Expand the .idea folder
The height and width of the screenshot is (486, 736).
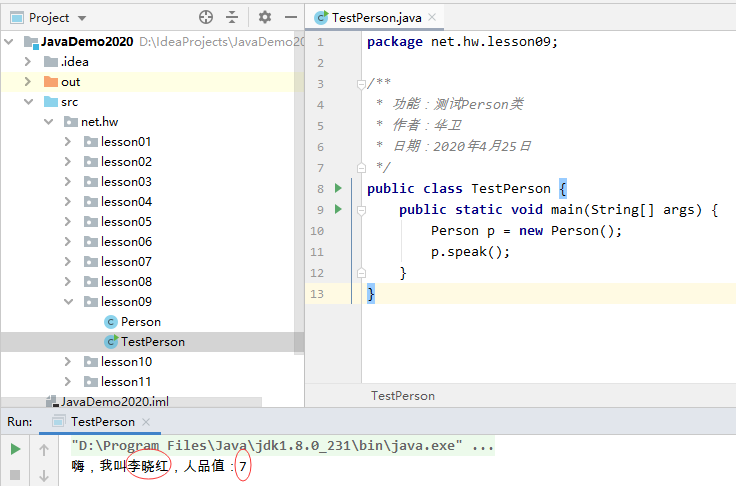pos(28,62)
